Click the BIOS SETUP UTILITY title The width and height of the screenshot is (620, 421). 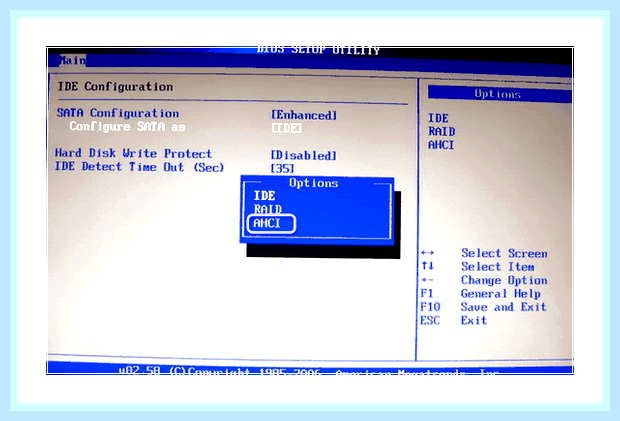pos(318,50)
